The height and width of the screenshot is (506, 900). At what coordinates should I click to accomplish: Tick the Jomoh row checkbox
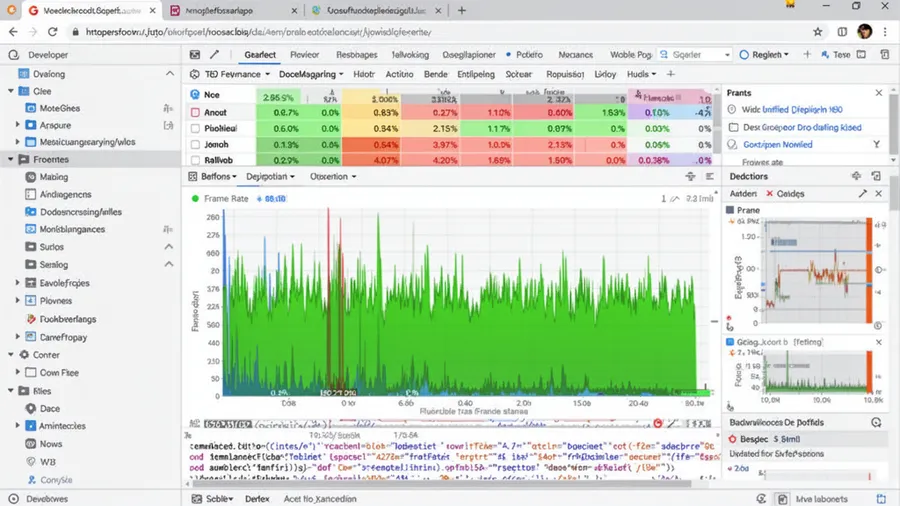tap(195, 145)
